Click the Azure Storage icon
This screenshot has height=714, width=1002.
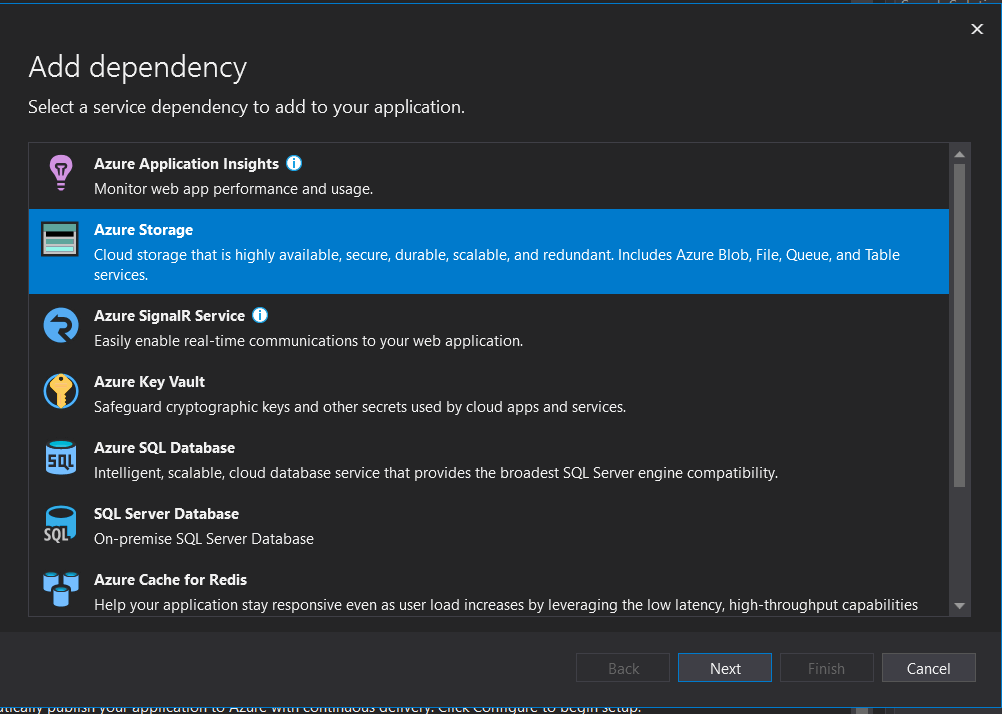pyautogui.click(x=60, y=240)
